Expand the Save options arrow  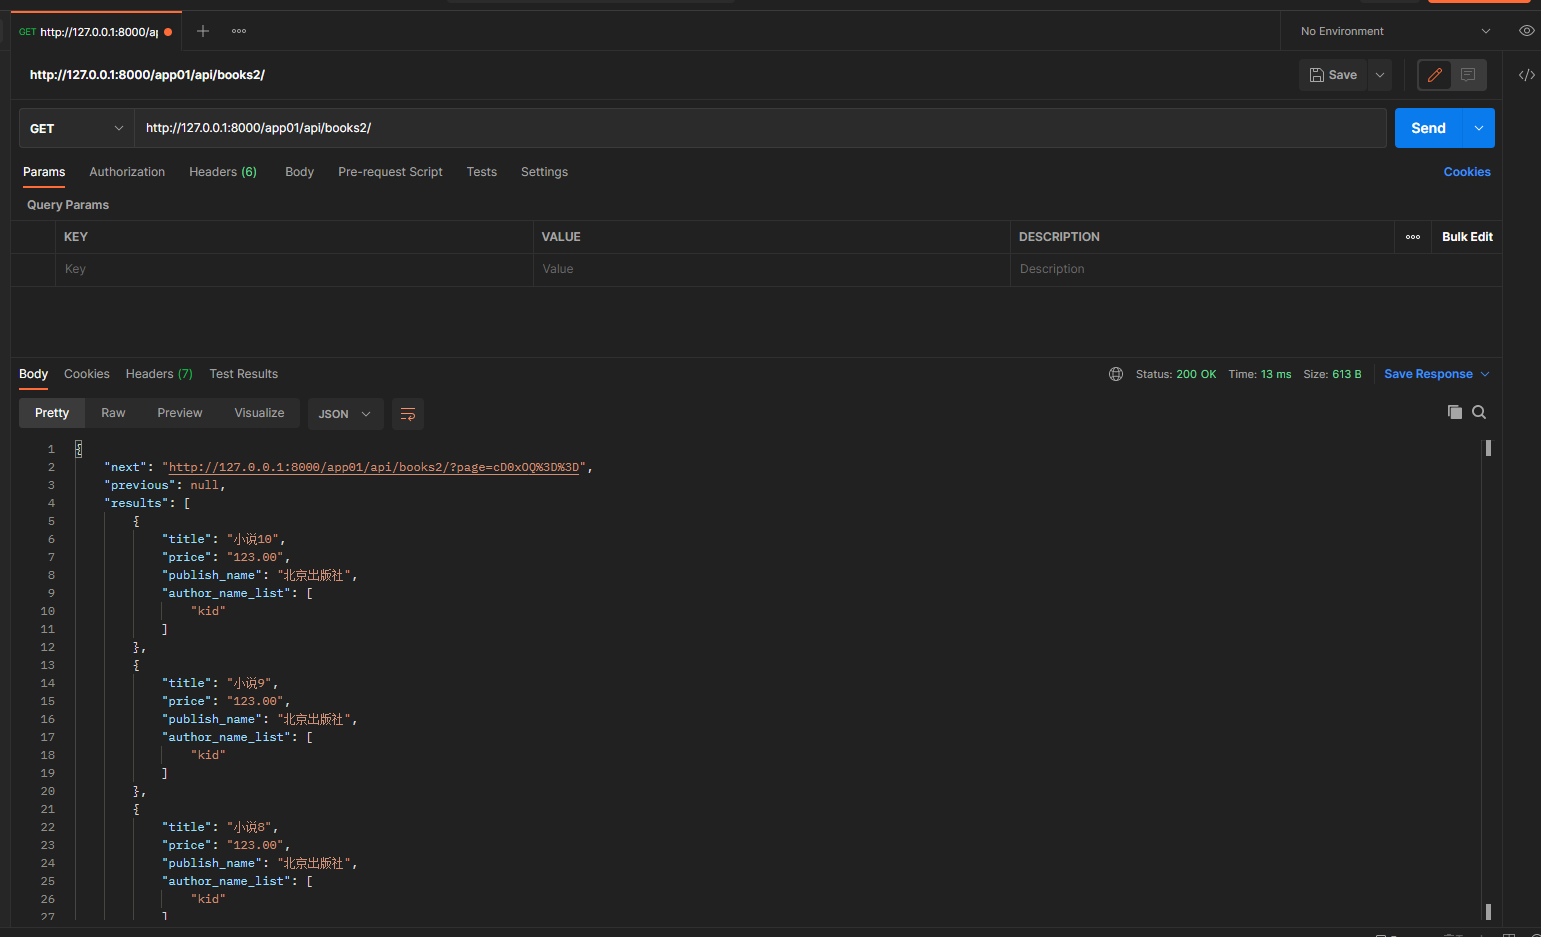pyautogui.click(x=1380, y=75)
